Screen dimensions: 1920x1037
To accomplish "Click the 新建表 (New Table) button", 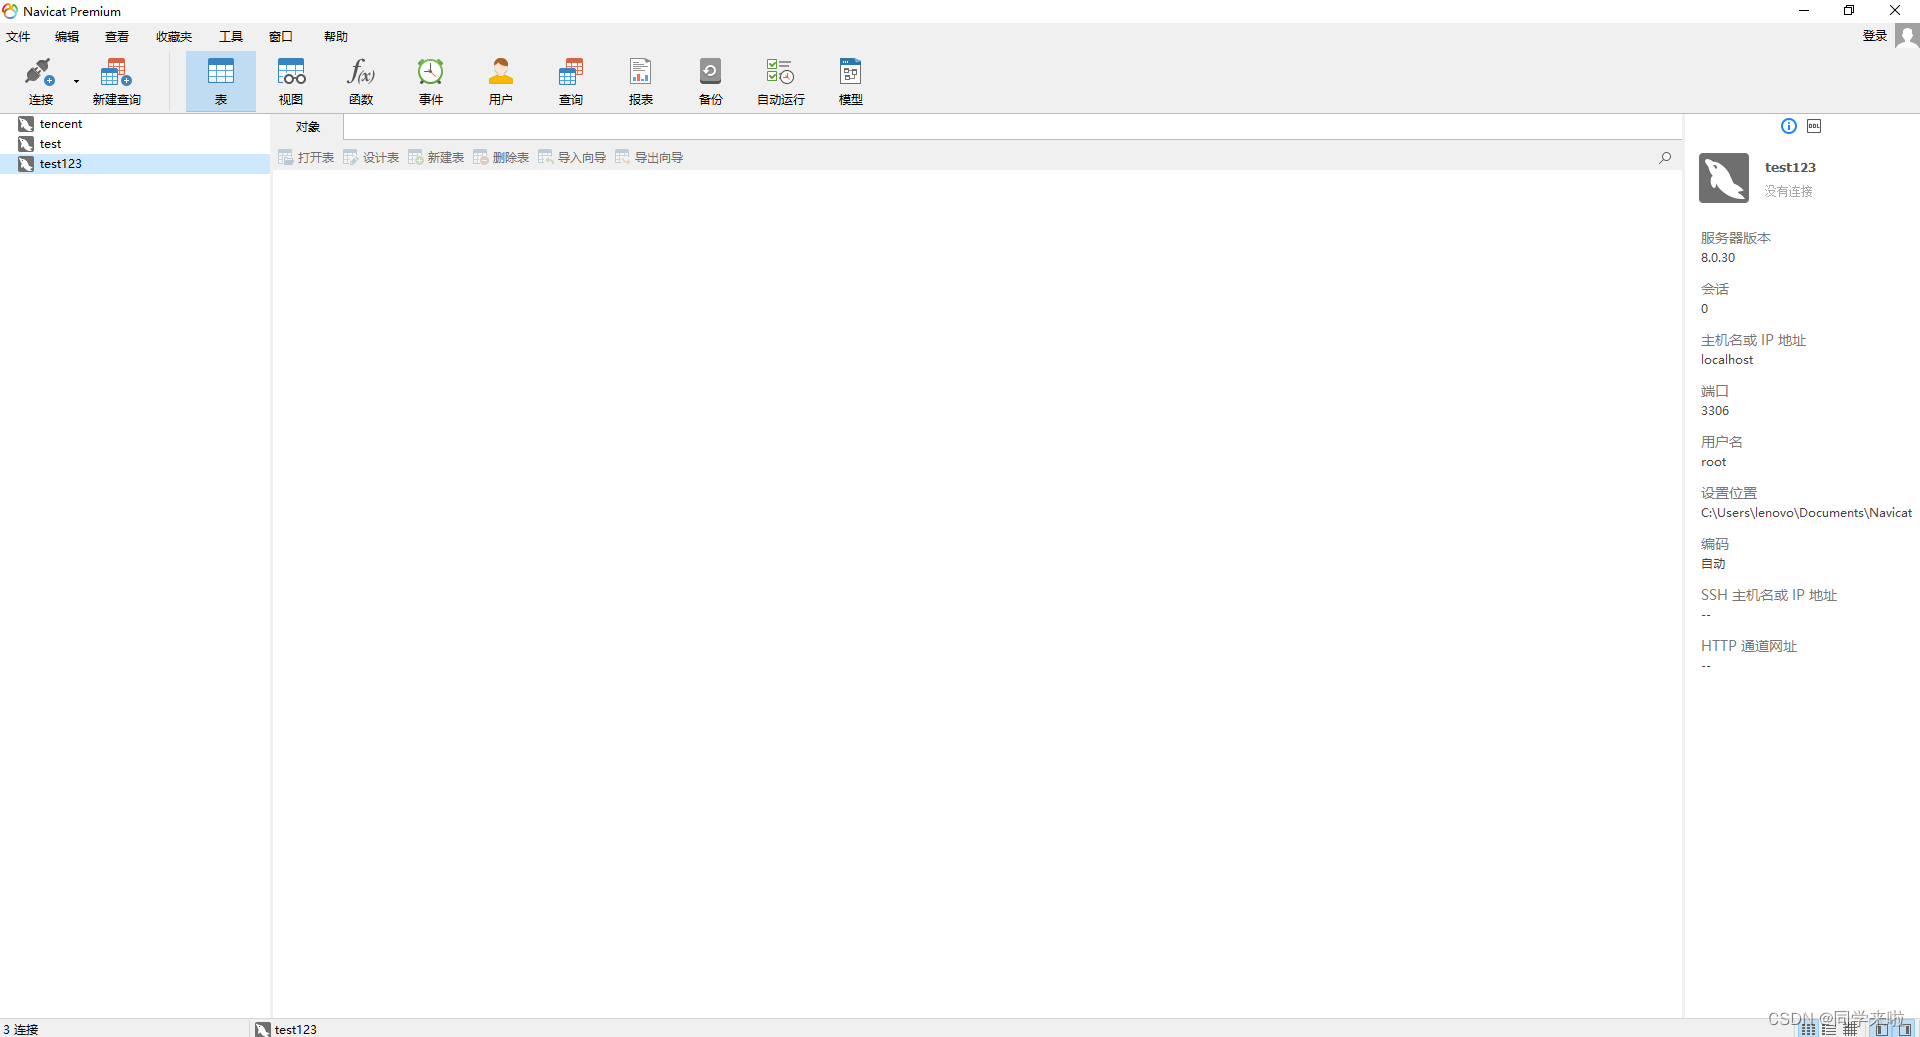I will click(436, 157).
